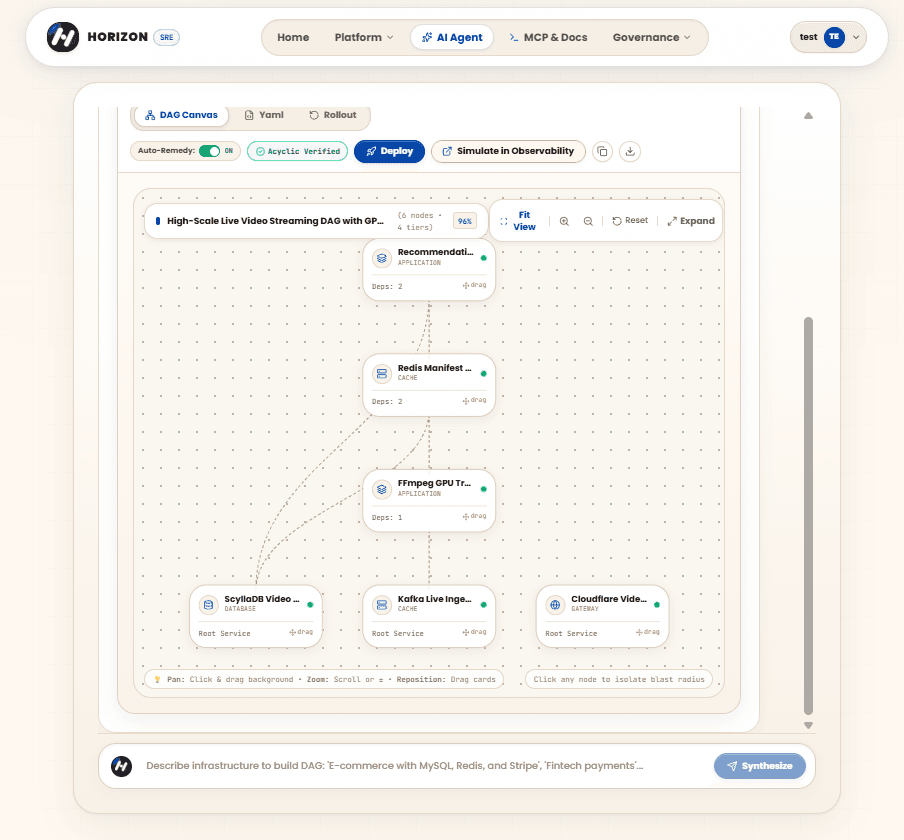Open MCP & Docs

548,37
